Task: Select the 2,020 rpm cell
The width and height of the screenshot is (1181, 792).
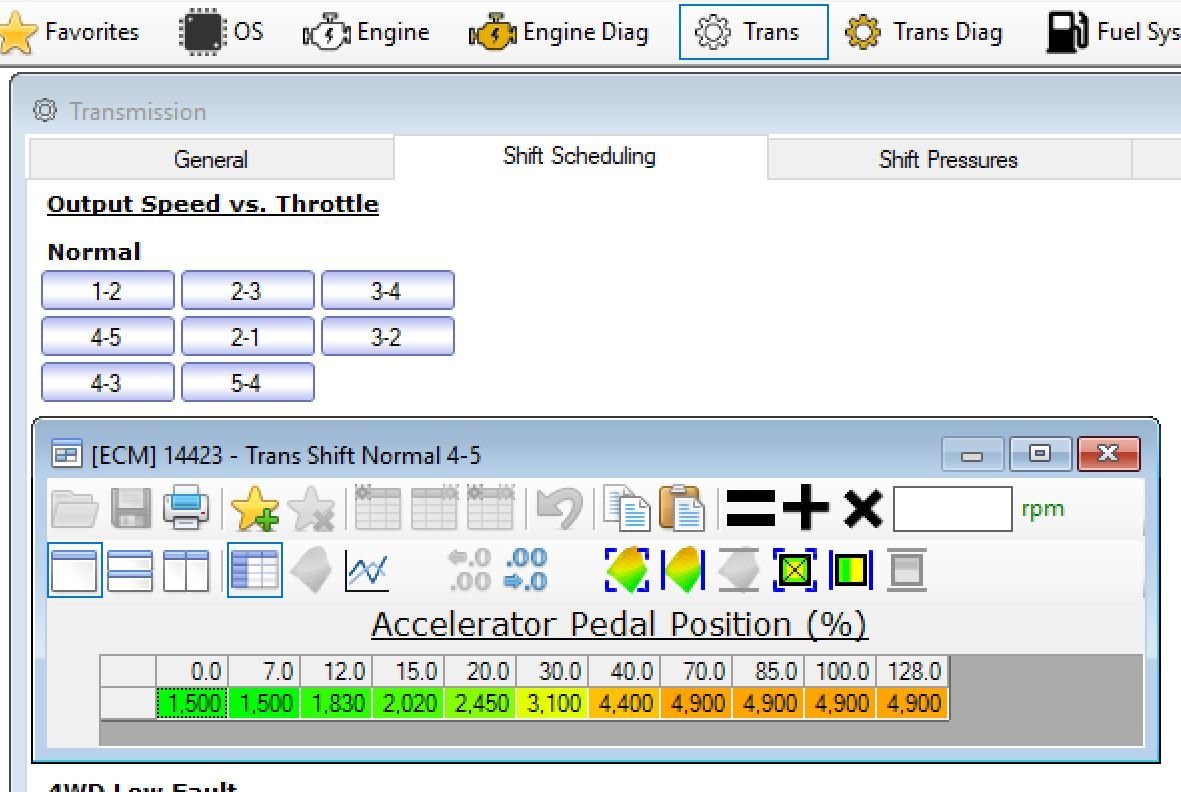Action: tap(408, 703)
